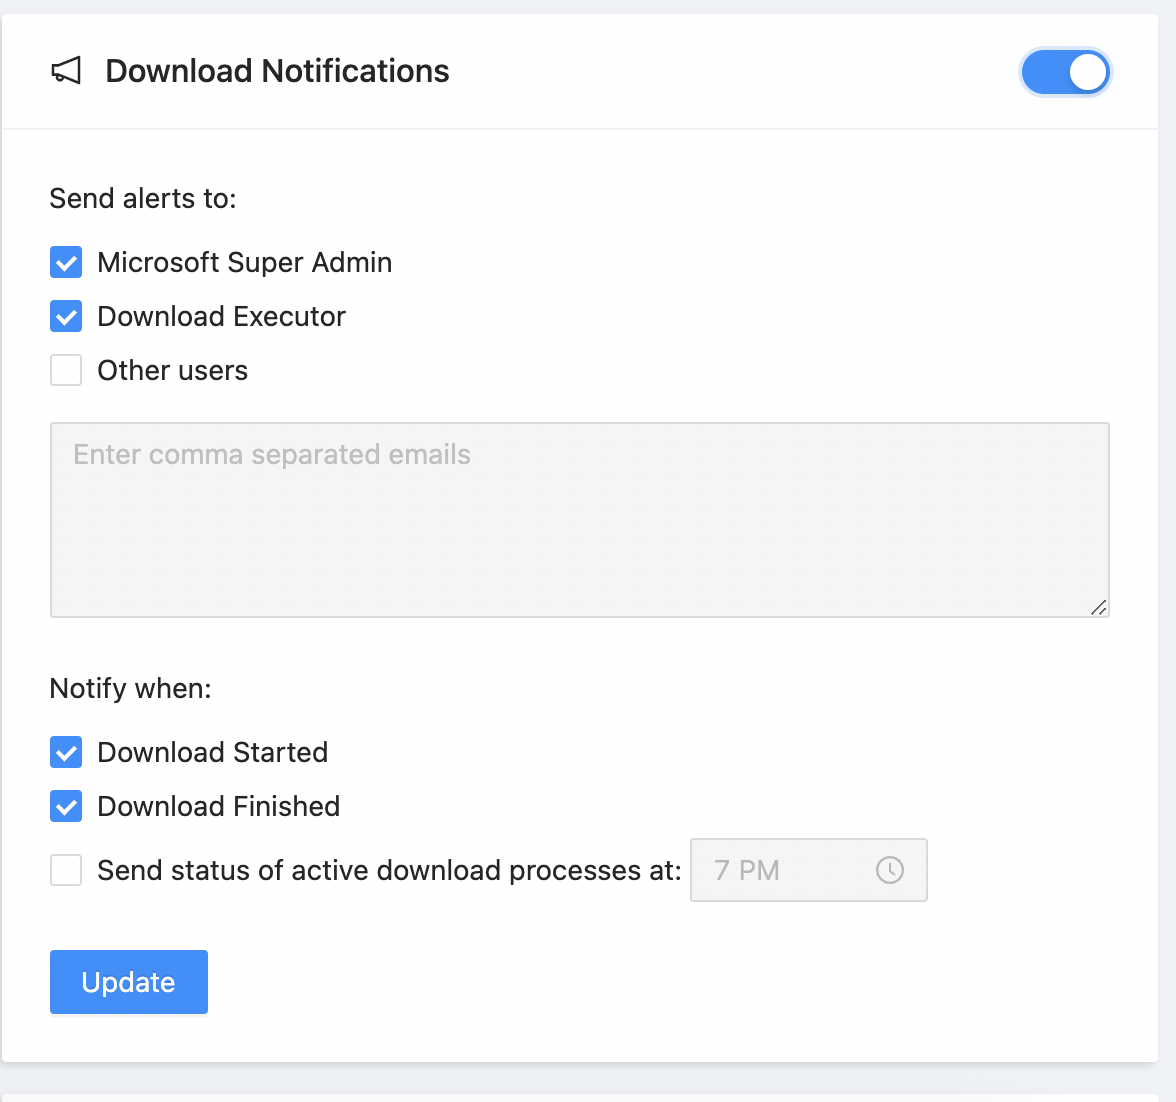This screenshot has height=1102, width=1176.
Task: Disable the Download Notifications toggle switch
Action: tap(1065, 72)
